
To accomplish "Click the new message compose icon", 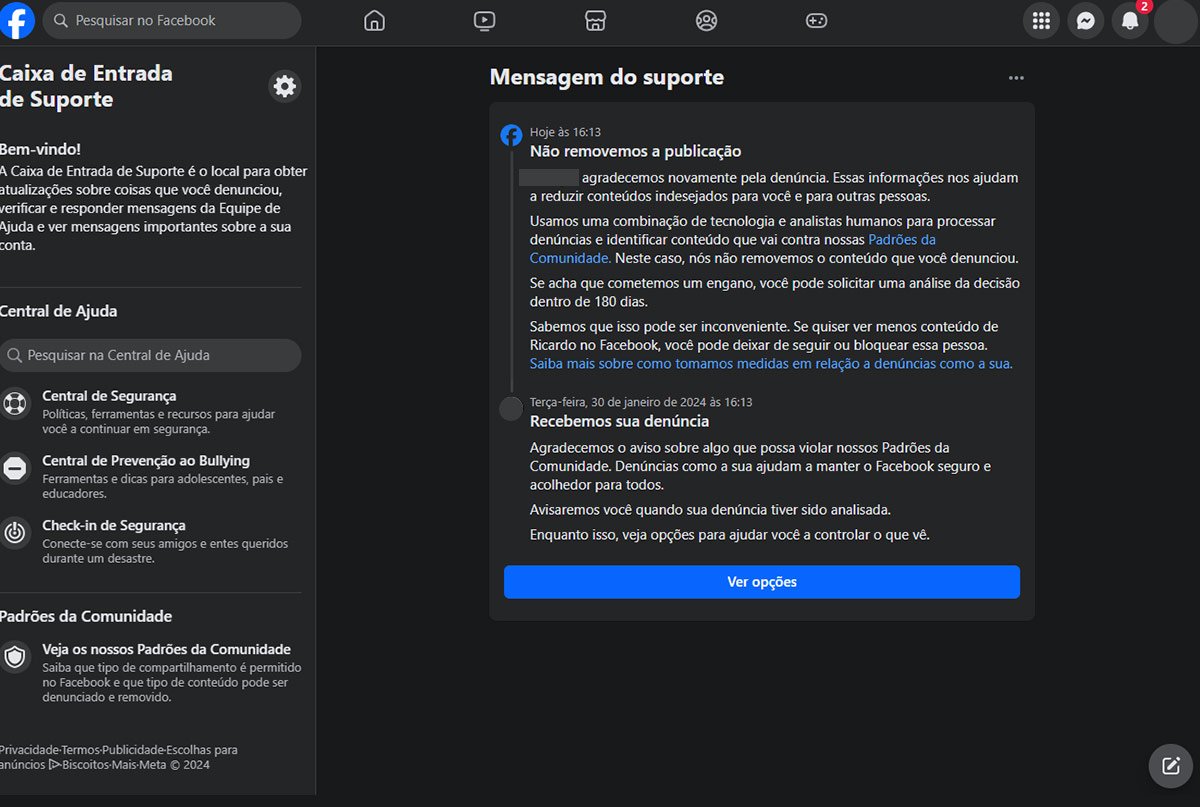I will point(1171,767).
